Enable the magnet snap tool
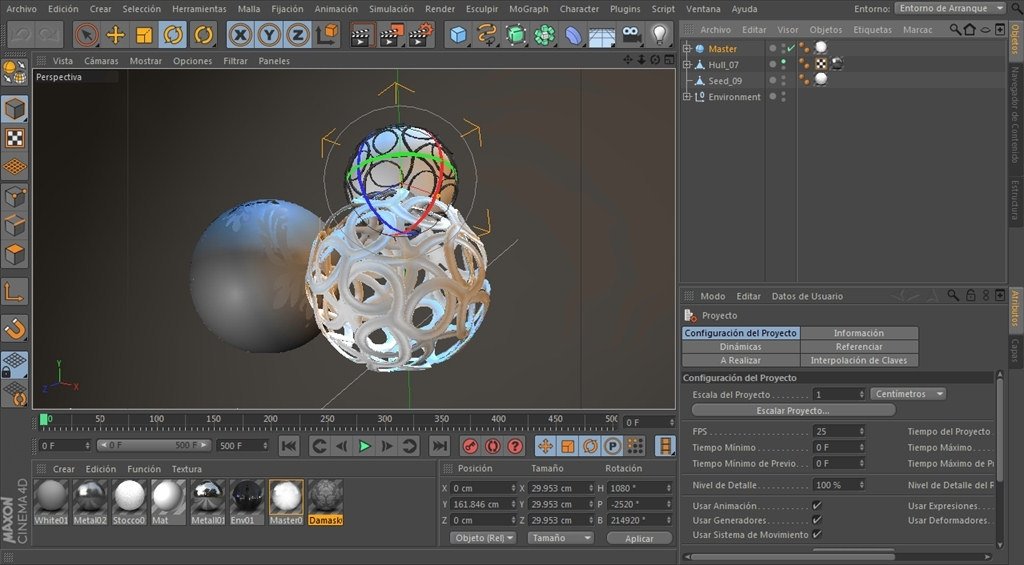The width and height of the screenshot is (1024, 565). 15,328
